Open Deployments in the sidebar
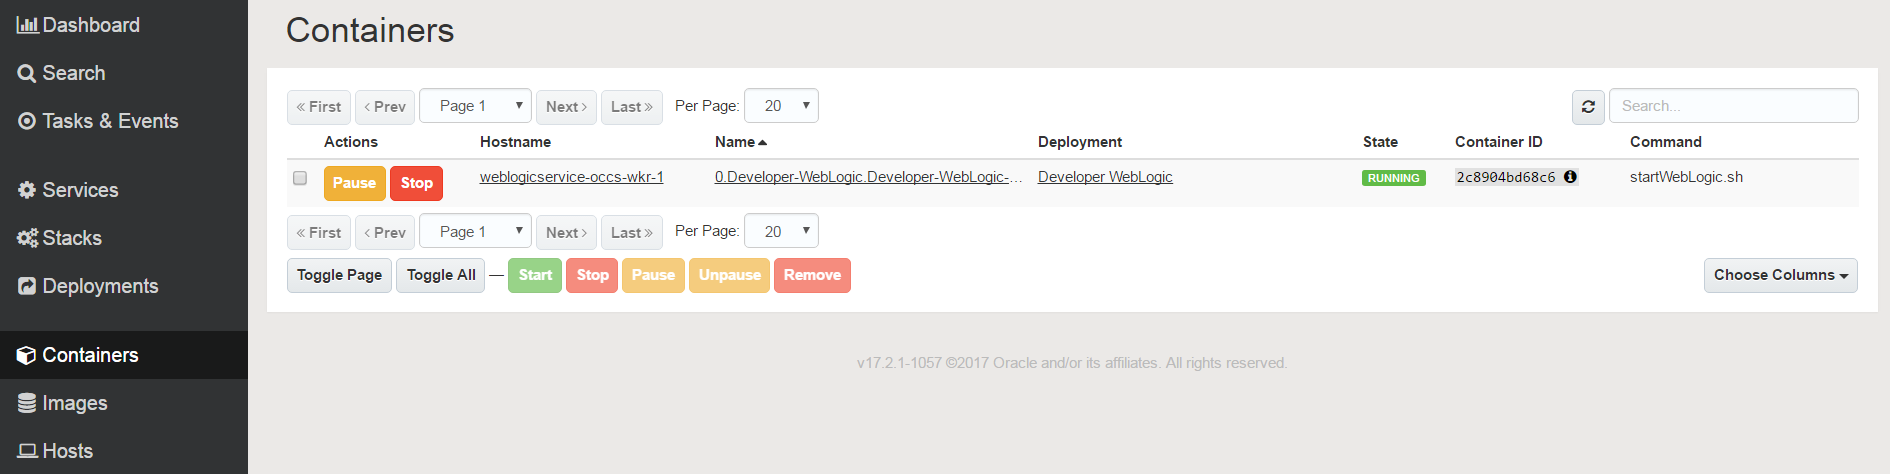 click(88, 286)
